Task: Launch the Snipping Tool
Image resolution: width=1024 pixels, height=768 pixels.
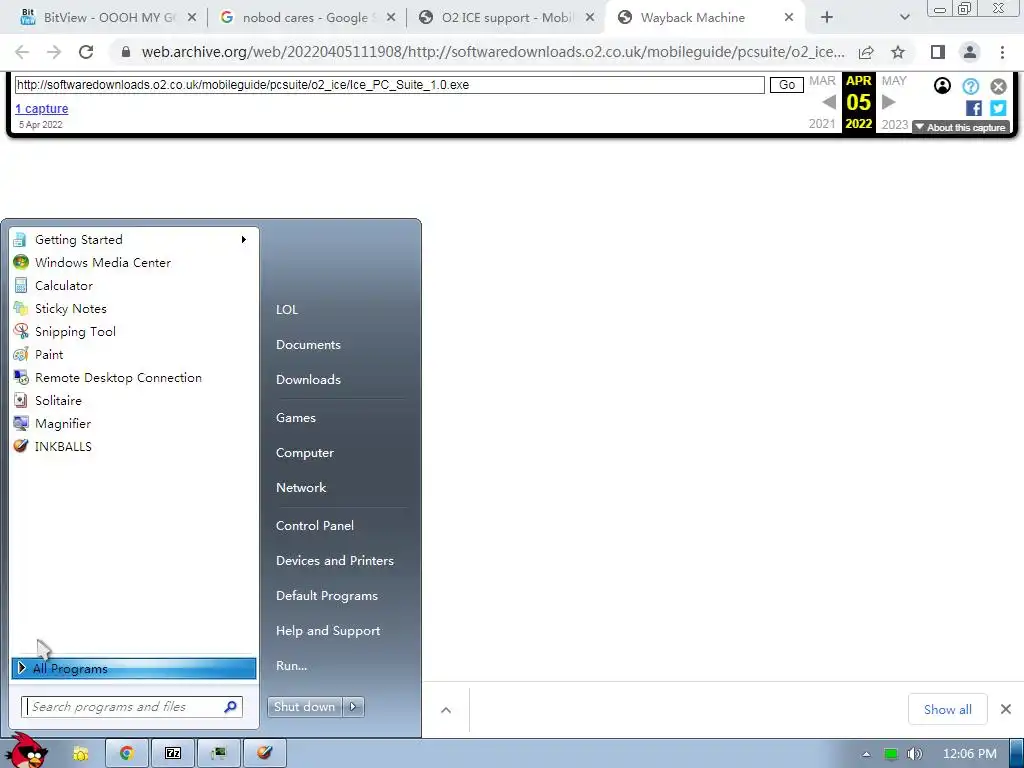Action: tap(133, 332)
